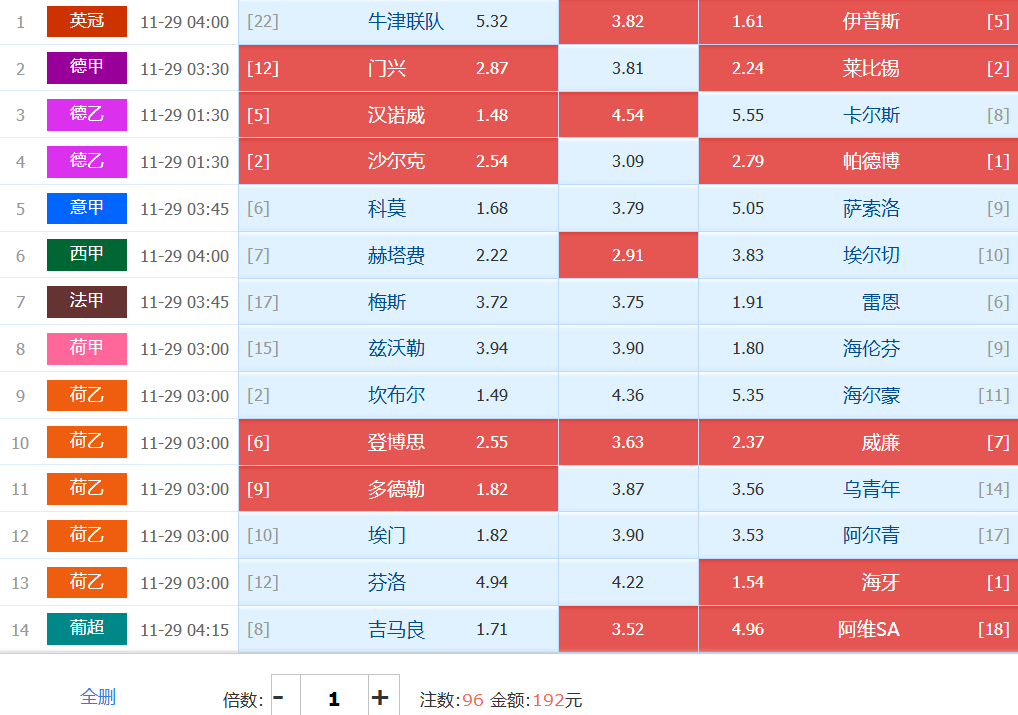
Task: Toggle the draw odds 3.81 in the 门兴 match
Action: point(628,69)
